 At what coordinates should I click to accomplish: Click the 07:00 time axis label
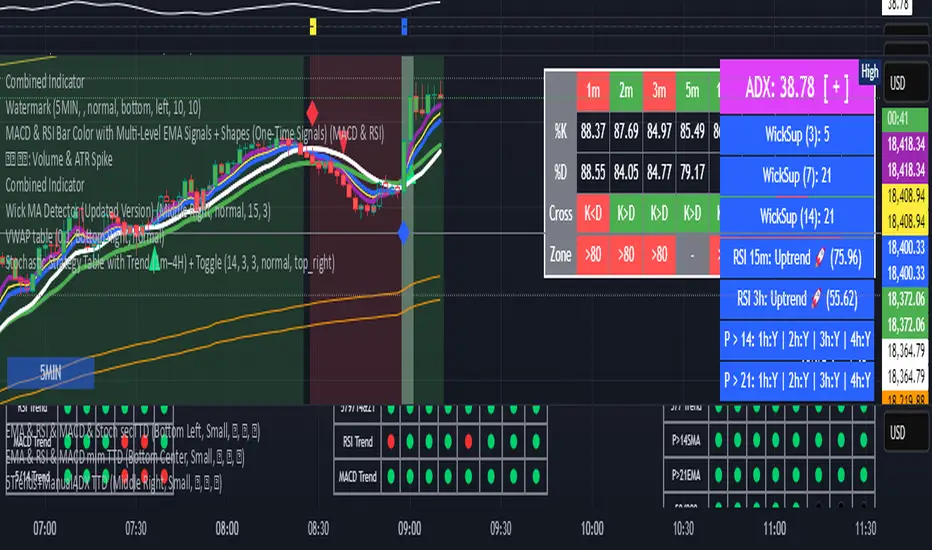point(45,529)
